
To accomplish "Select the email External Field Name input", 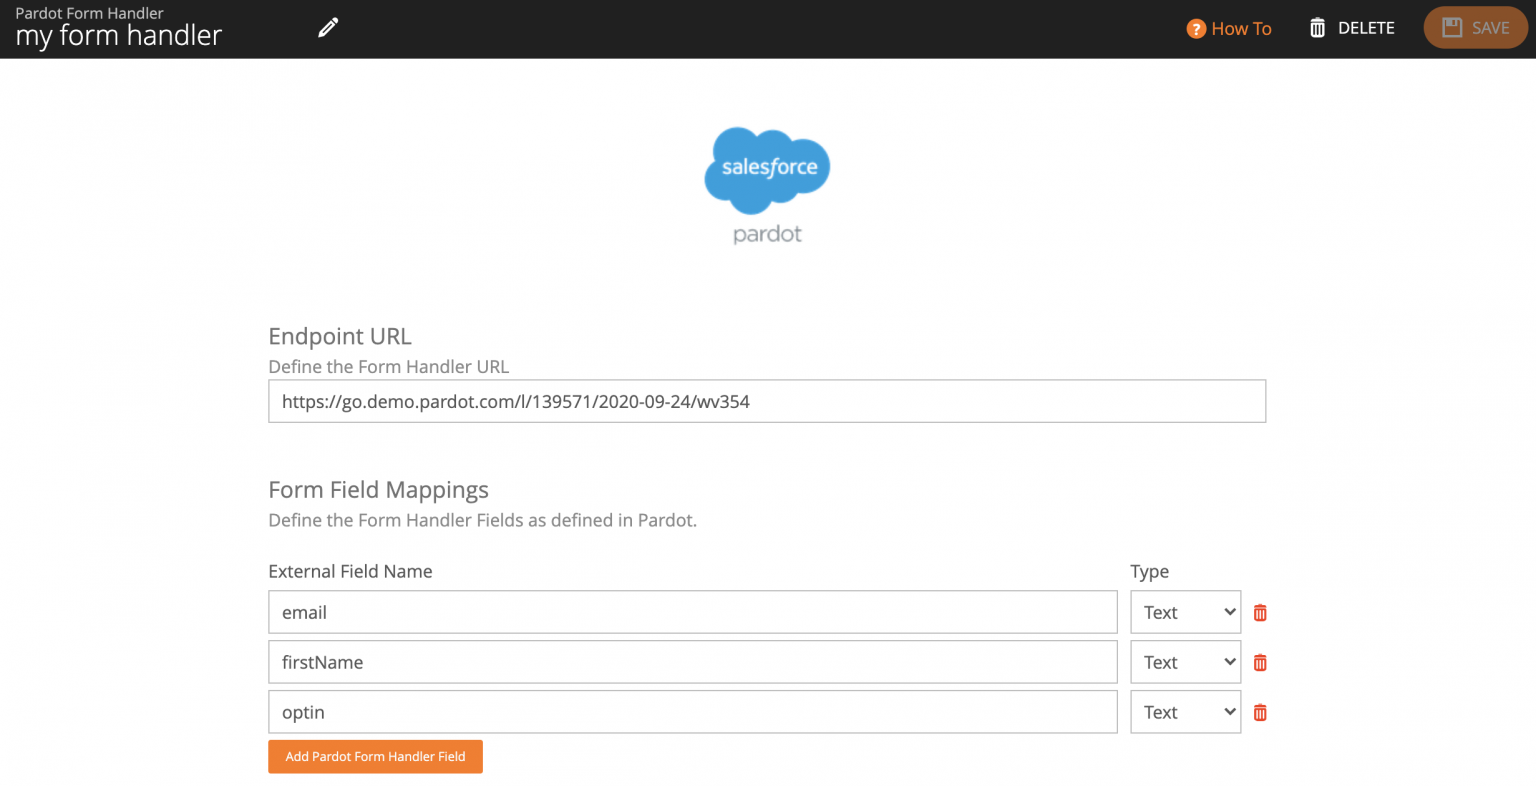I will (692, 612).
